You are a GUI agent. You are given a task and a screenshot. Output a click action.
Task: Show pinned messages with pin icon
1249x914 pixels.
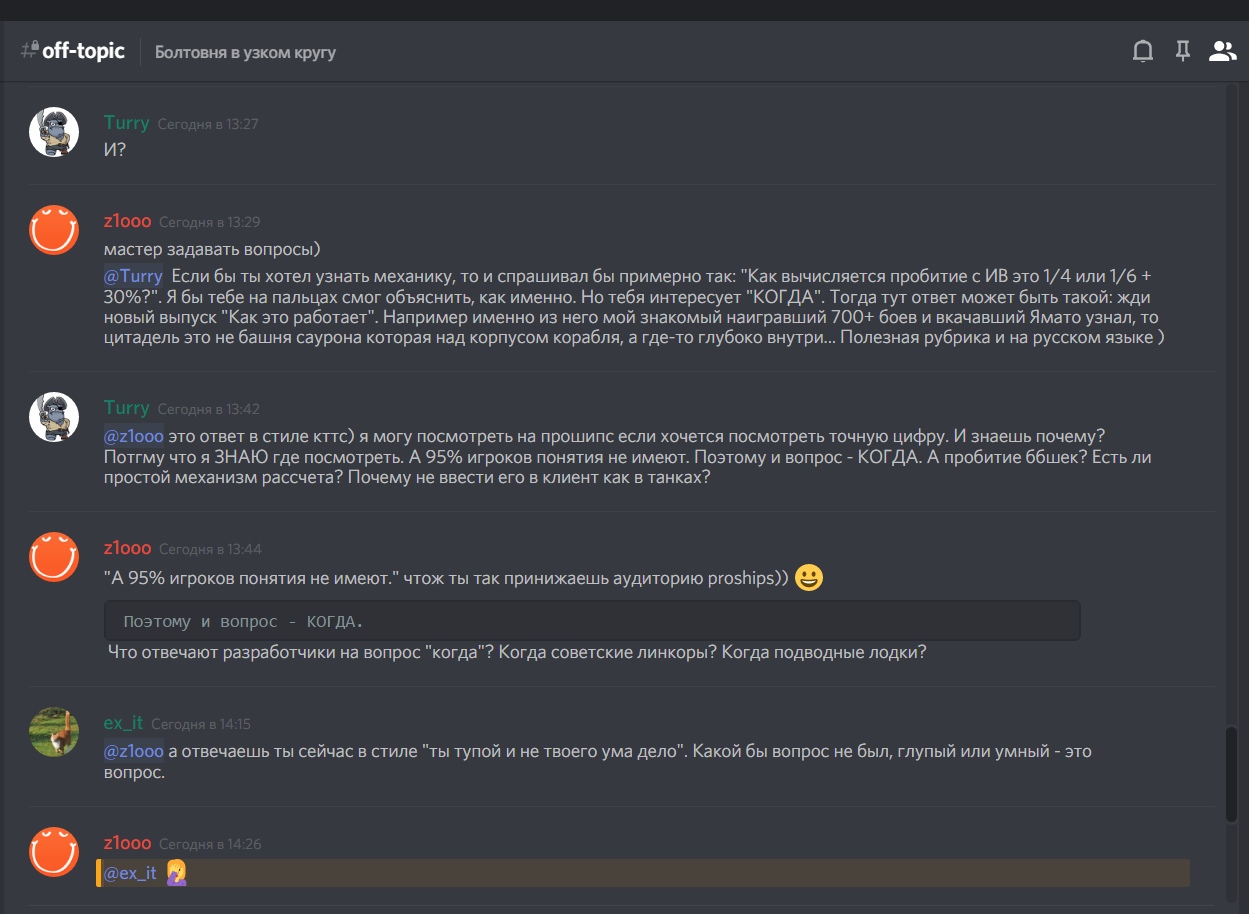pyautogui.click(x=1183, y=52)
